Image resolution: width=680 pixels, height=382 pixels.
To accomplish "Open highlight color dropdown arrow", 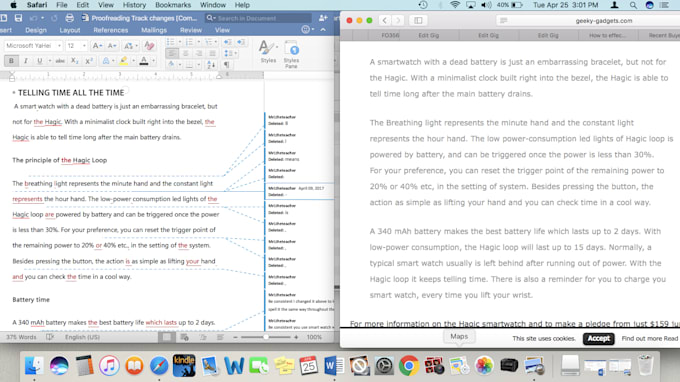I will tap(133, 61).
